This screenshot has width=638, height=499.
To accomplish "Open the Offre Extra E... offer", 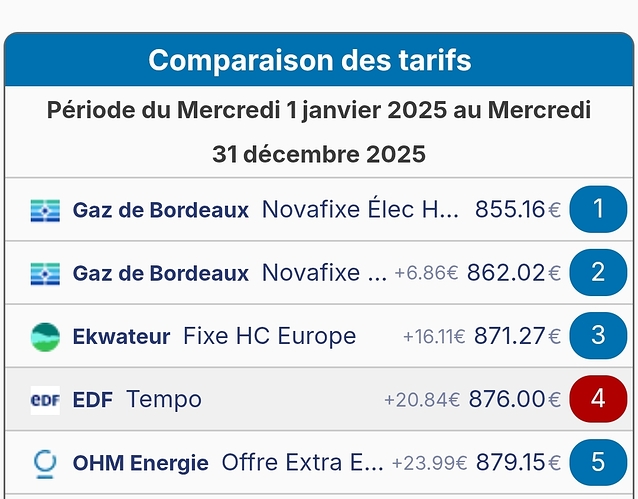I will [302, 462].
